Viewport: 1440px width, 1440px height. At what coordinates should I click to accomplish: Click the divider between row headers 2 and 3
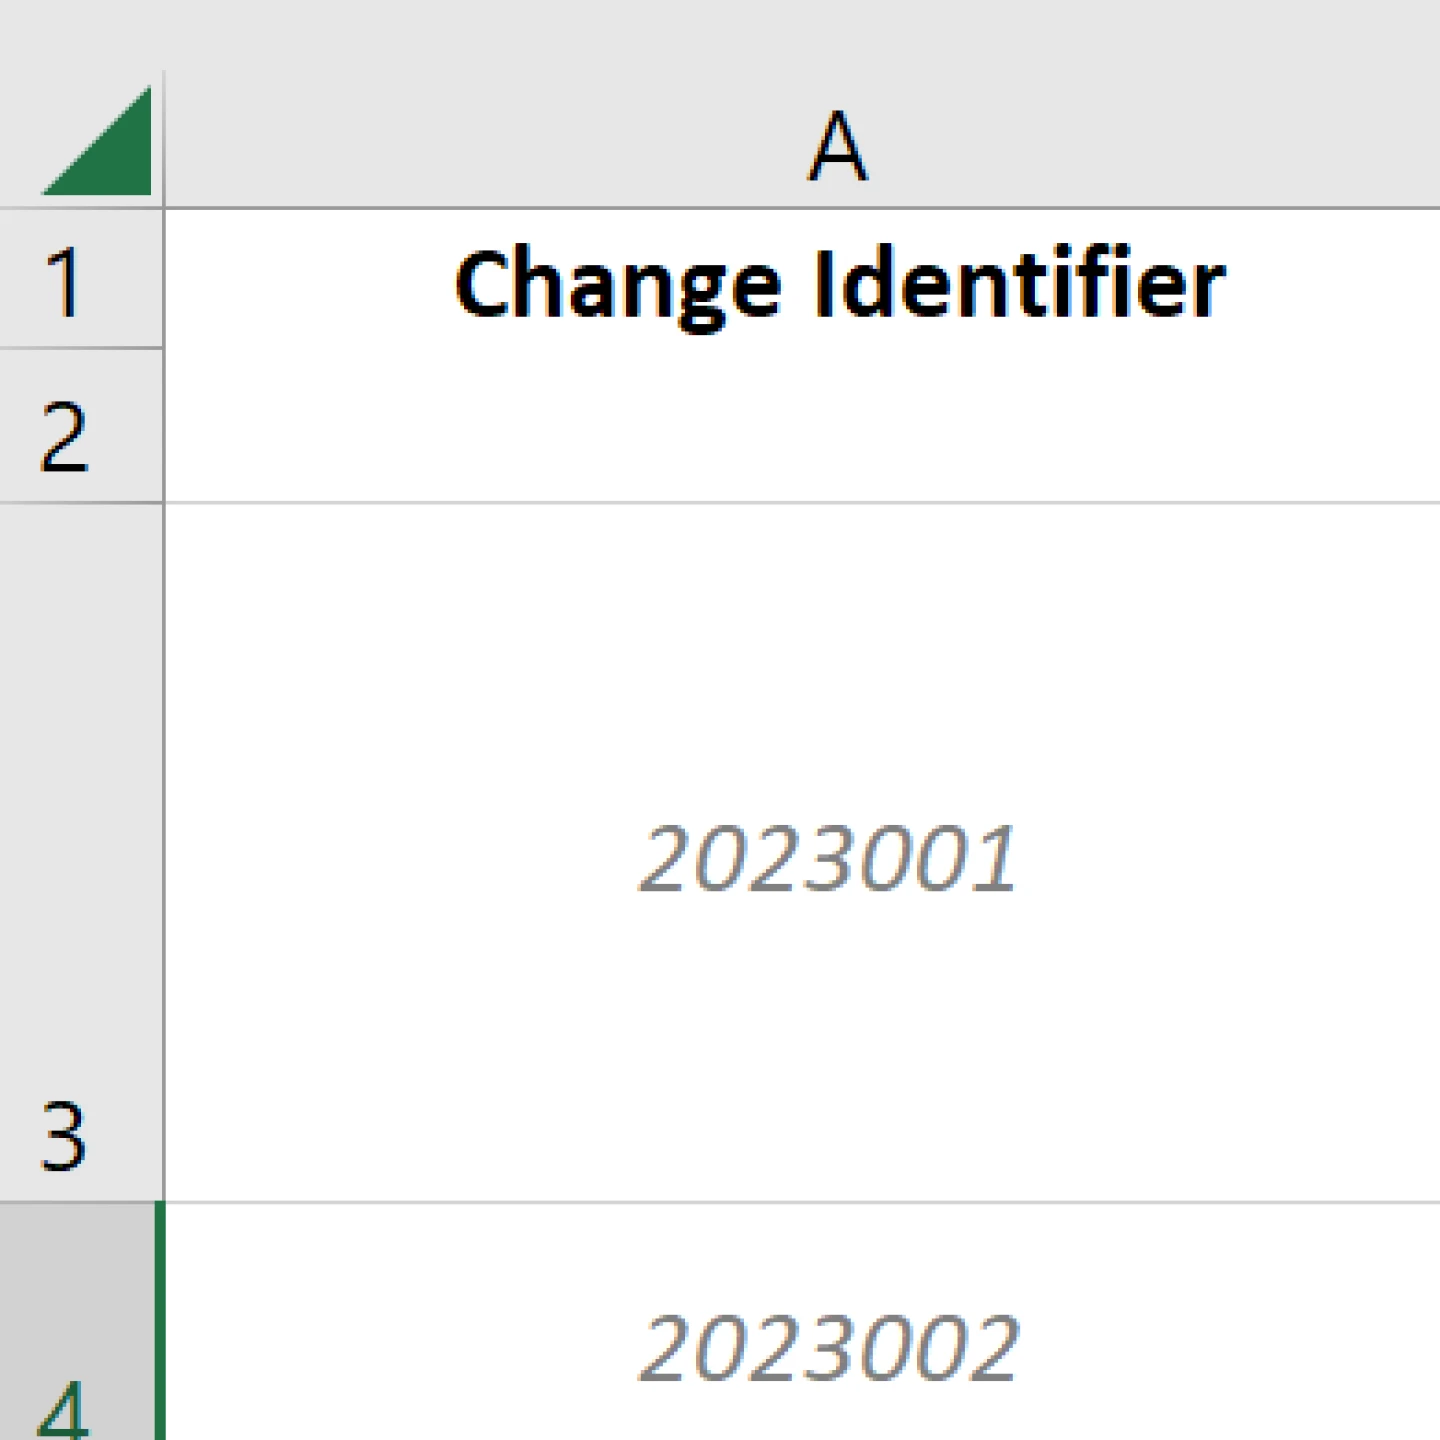coord(80,502)
